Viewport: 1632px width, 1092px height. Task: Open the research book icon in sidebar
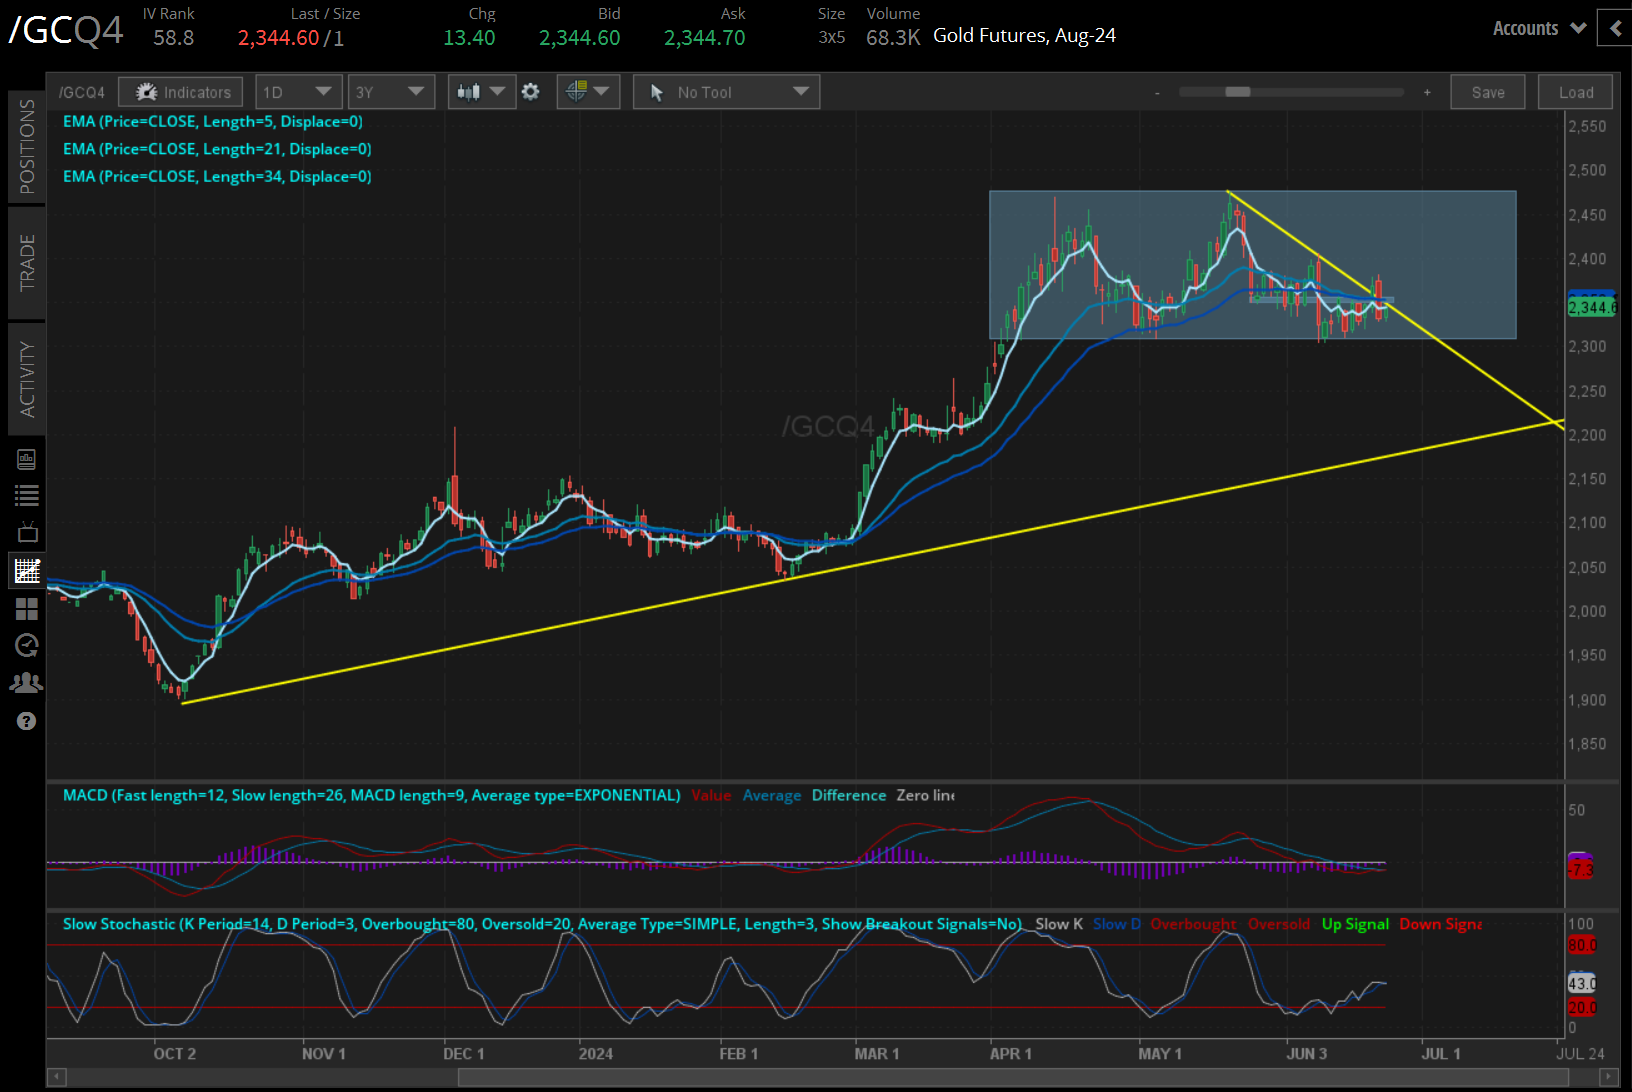coord(27,459)
